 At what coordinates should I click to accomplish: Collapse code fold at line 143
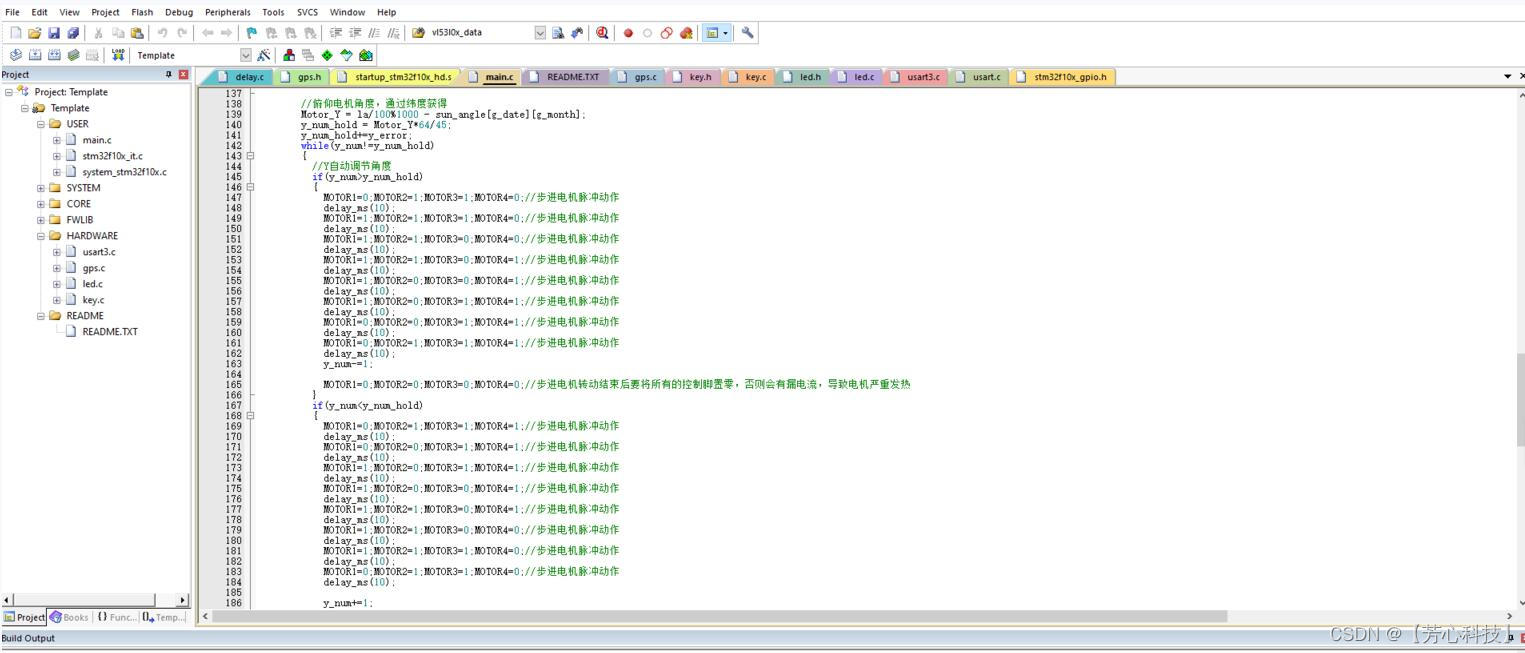(250, 156)
